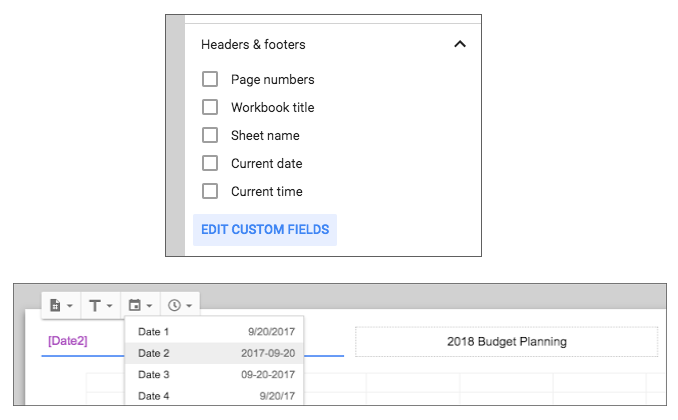This screenshot has height=420, width=678.
Task: Select Date 1 format 9/20/2017
Action: (x=214, y=332)
